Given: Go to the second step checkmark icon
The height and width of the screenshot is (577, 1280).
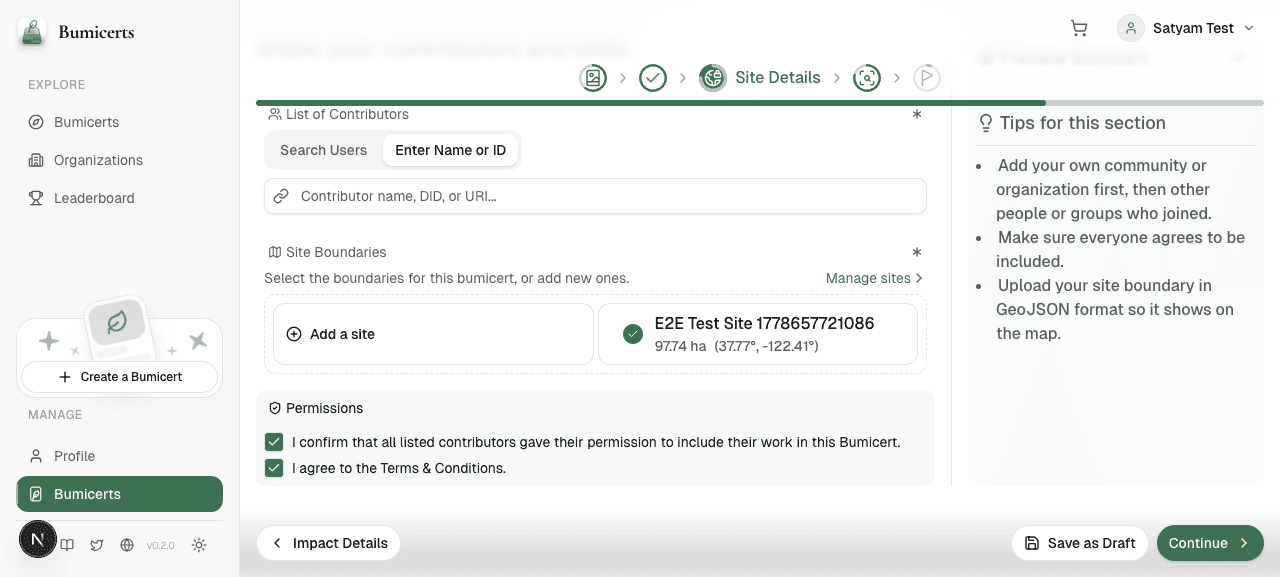Looking at the screenshot, I should (653, 77).
